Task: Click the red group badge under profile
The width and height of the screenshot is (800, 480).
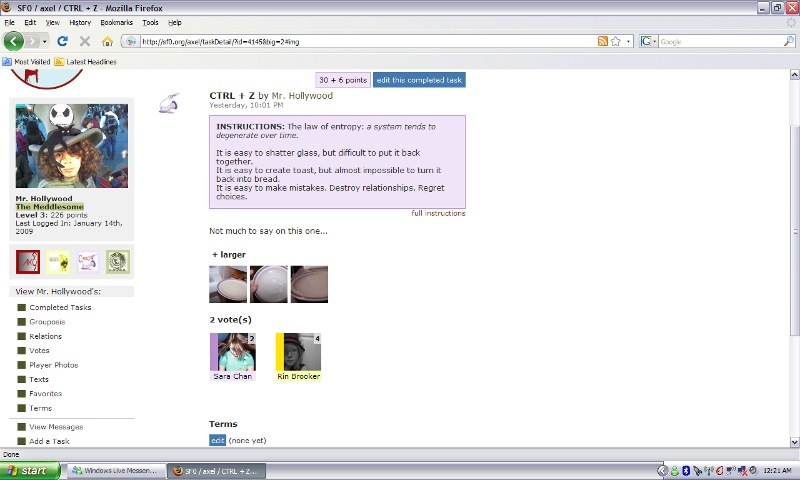Action: pos(28,262)
